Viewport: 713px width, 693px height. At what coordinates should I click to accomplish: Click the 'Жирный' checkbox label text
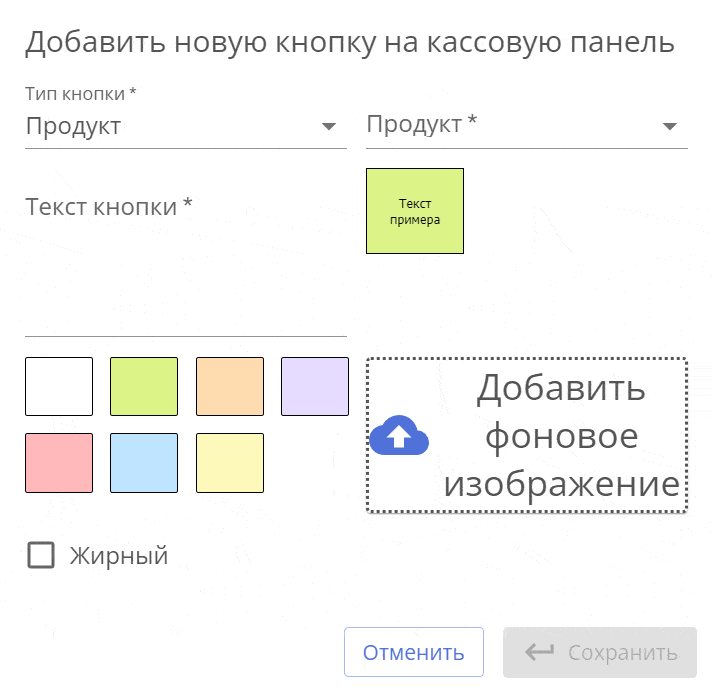(x=118, y=556)
